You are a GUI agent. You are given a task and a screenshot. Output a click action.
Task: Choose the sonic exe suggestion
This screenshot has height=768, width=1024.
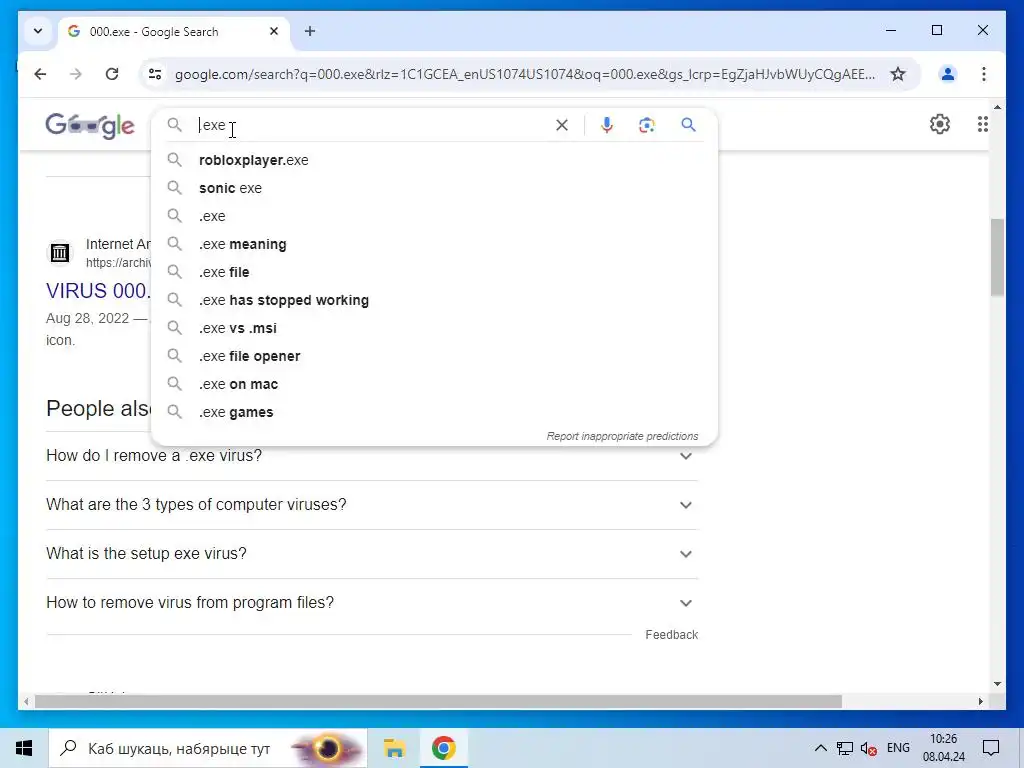tap(434, 188)
